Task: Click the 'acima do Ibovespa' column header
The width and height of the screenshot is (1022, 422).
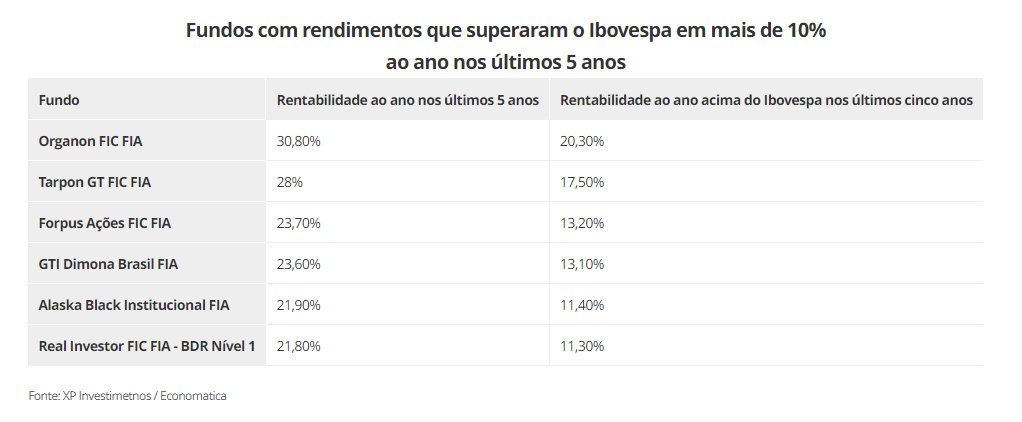Action: pyautogui.click(x=766, y=100)
